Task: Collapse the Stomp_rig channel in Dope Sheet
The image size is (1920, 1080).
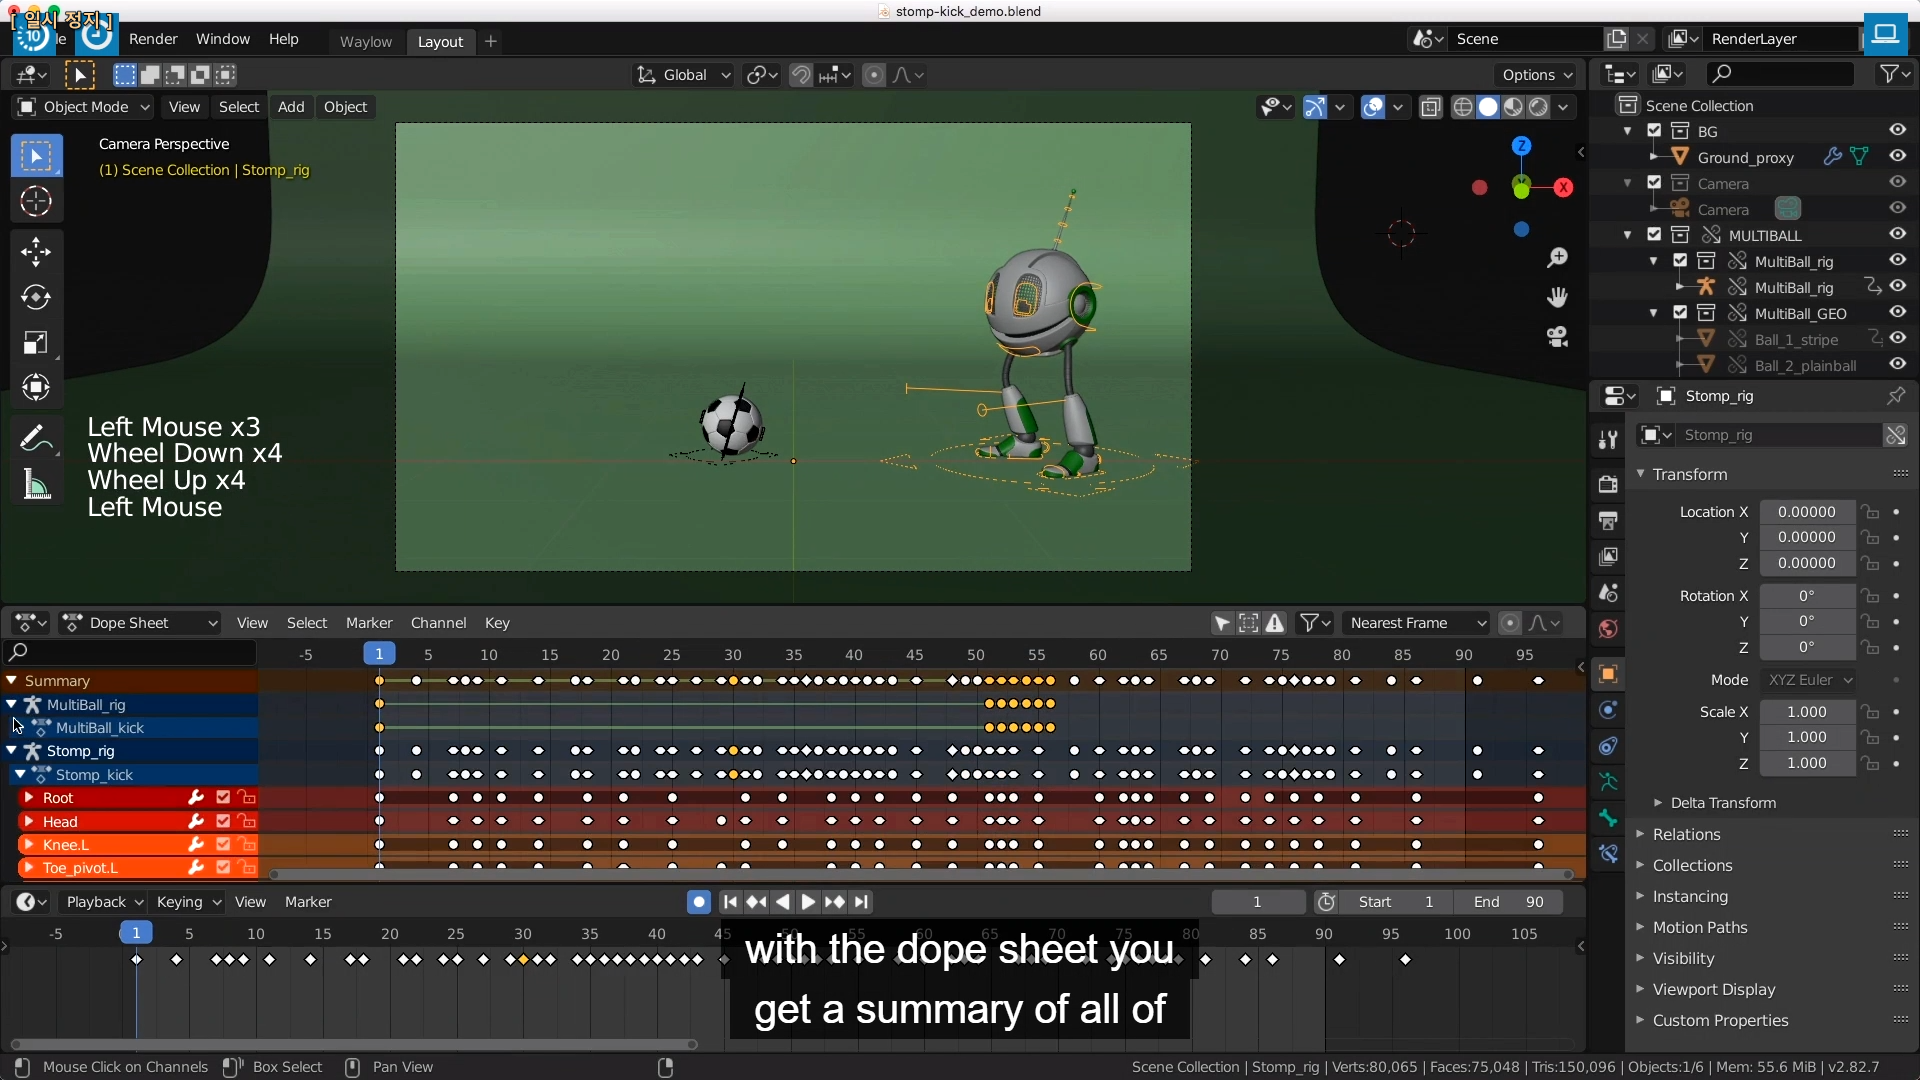Action: 12,751
